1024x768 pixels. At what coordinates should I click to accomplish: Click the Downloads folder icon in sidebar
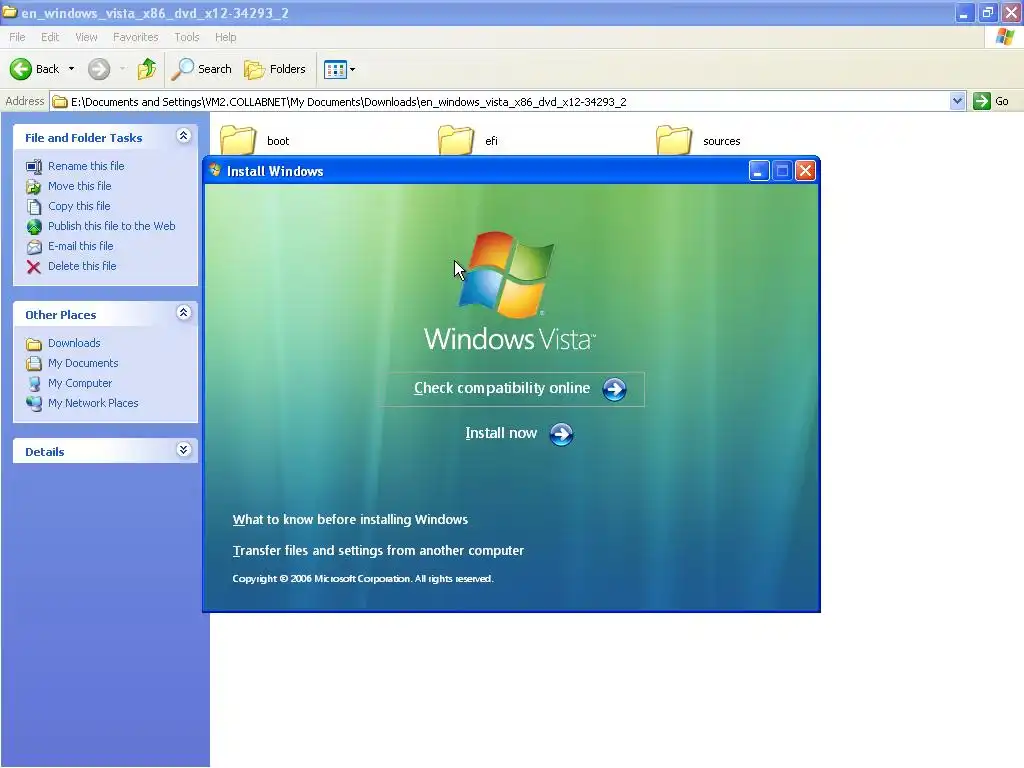click(x=34, y=344)
